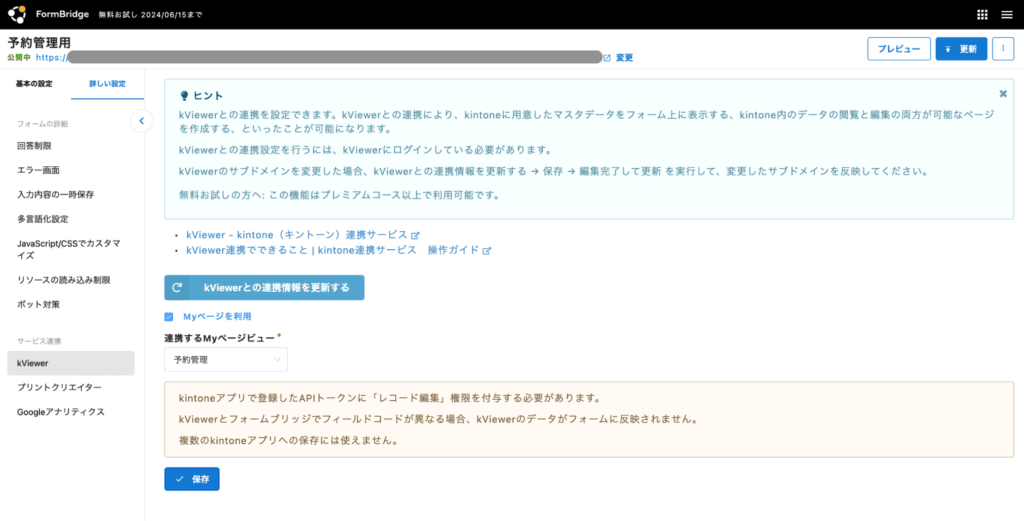Viewport: 1024px width, 521px height.
Task: Click external link icon after 操作ガイド link
Action: pos(486,251)
